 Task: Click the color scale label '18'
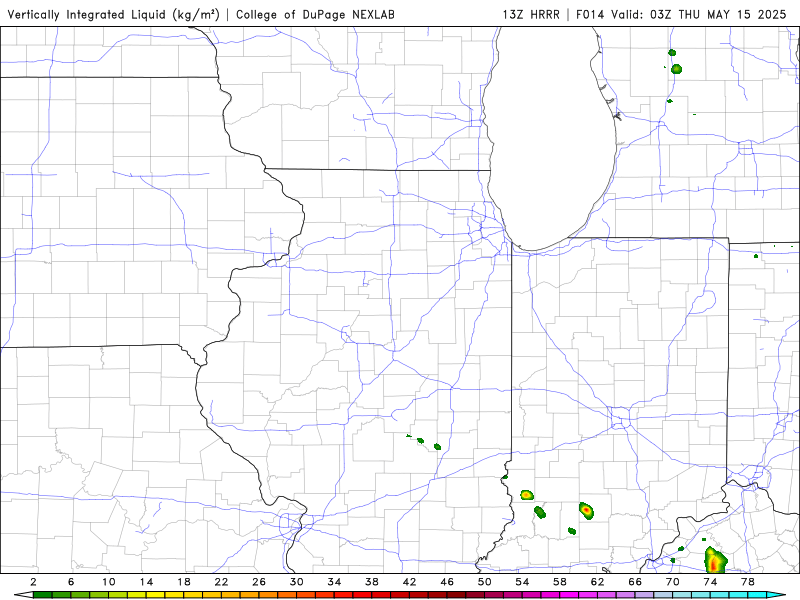pyautogui.click(x=184, y=582)
